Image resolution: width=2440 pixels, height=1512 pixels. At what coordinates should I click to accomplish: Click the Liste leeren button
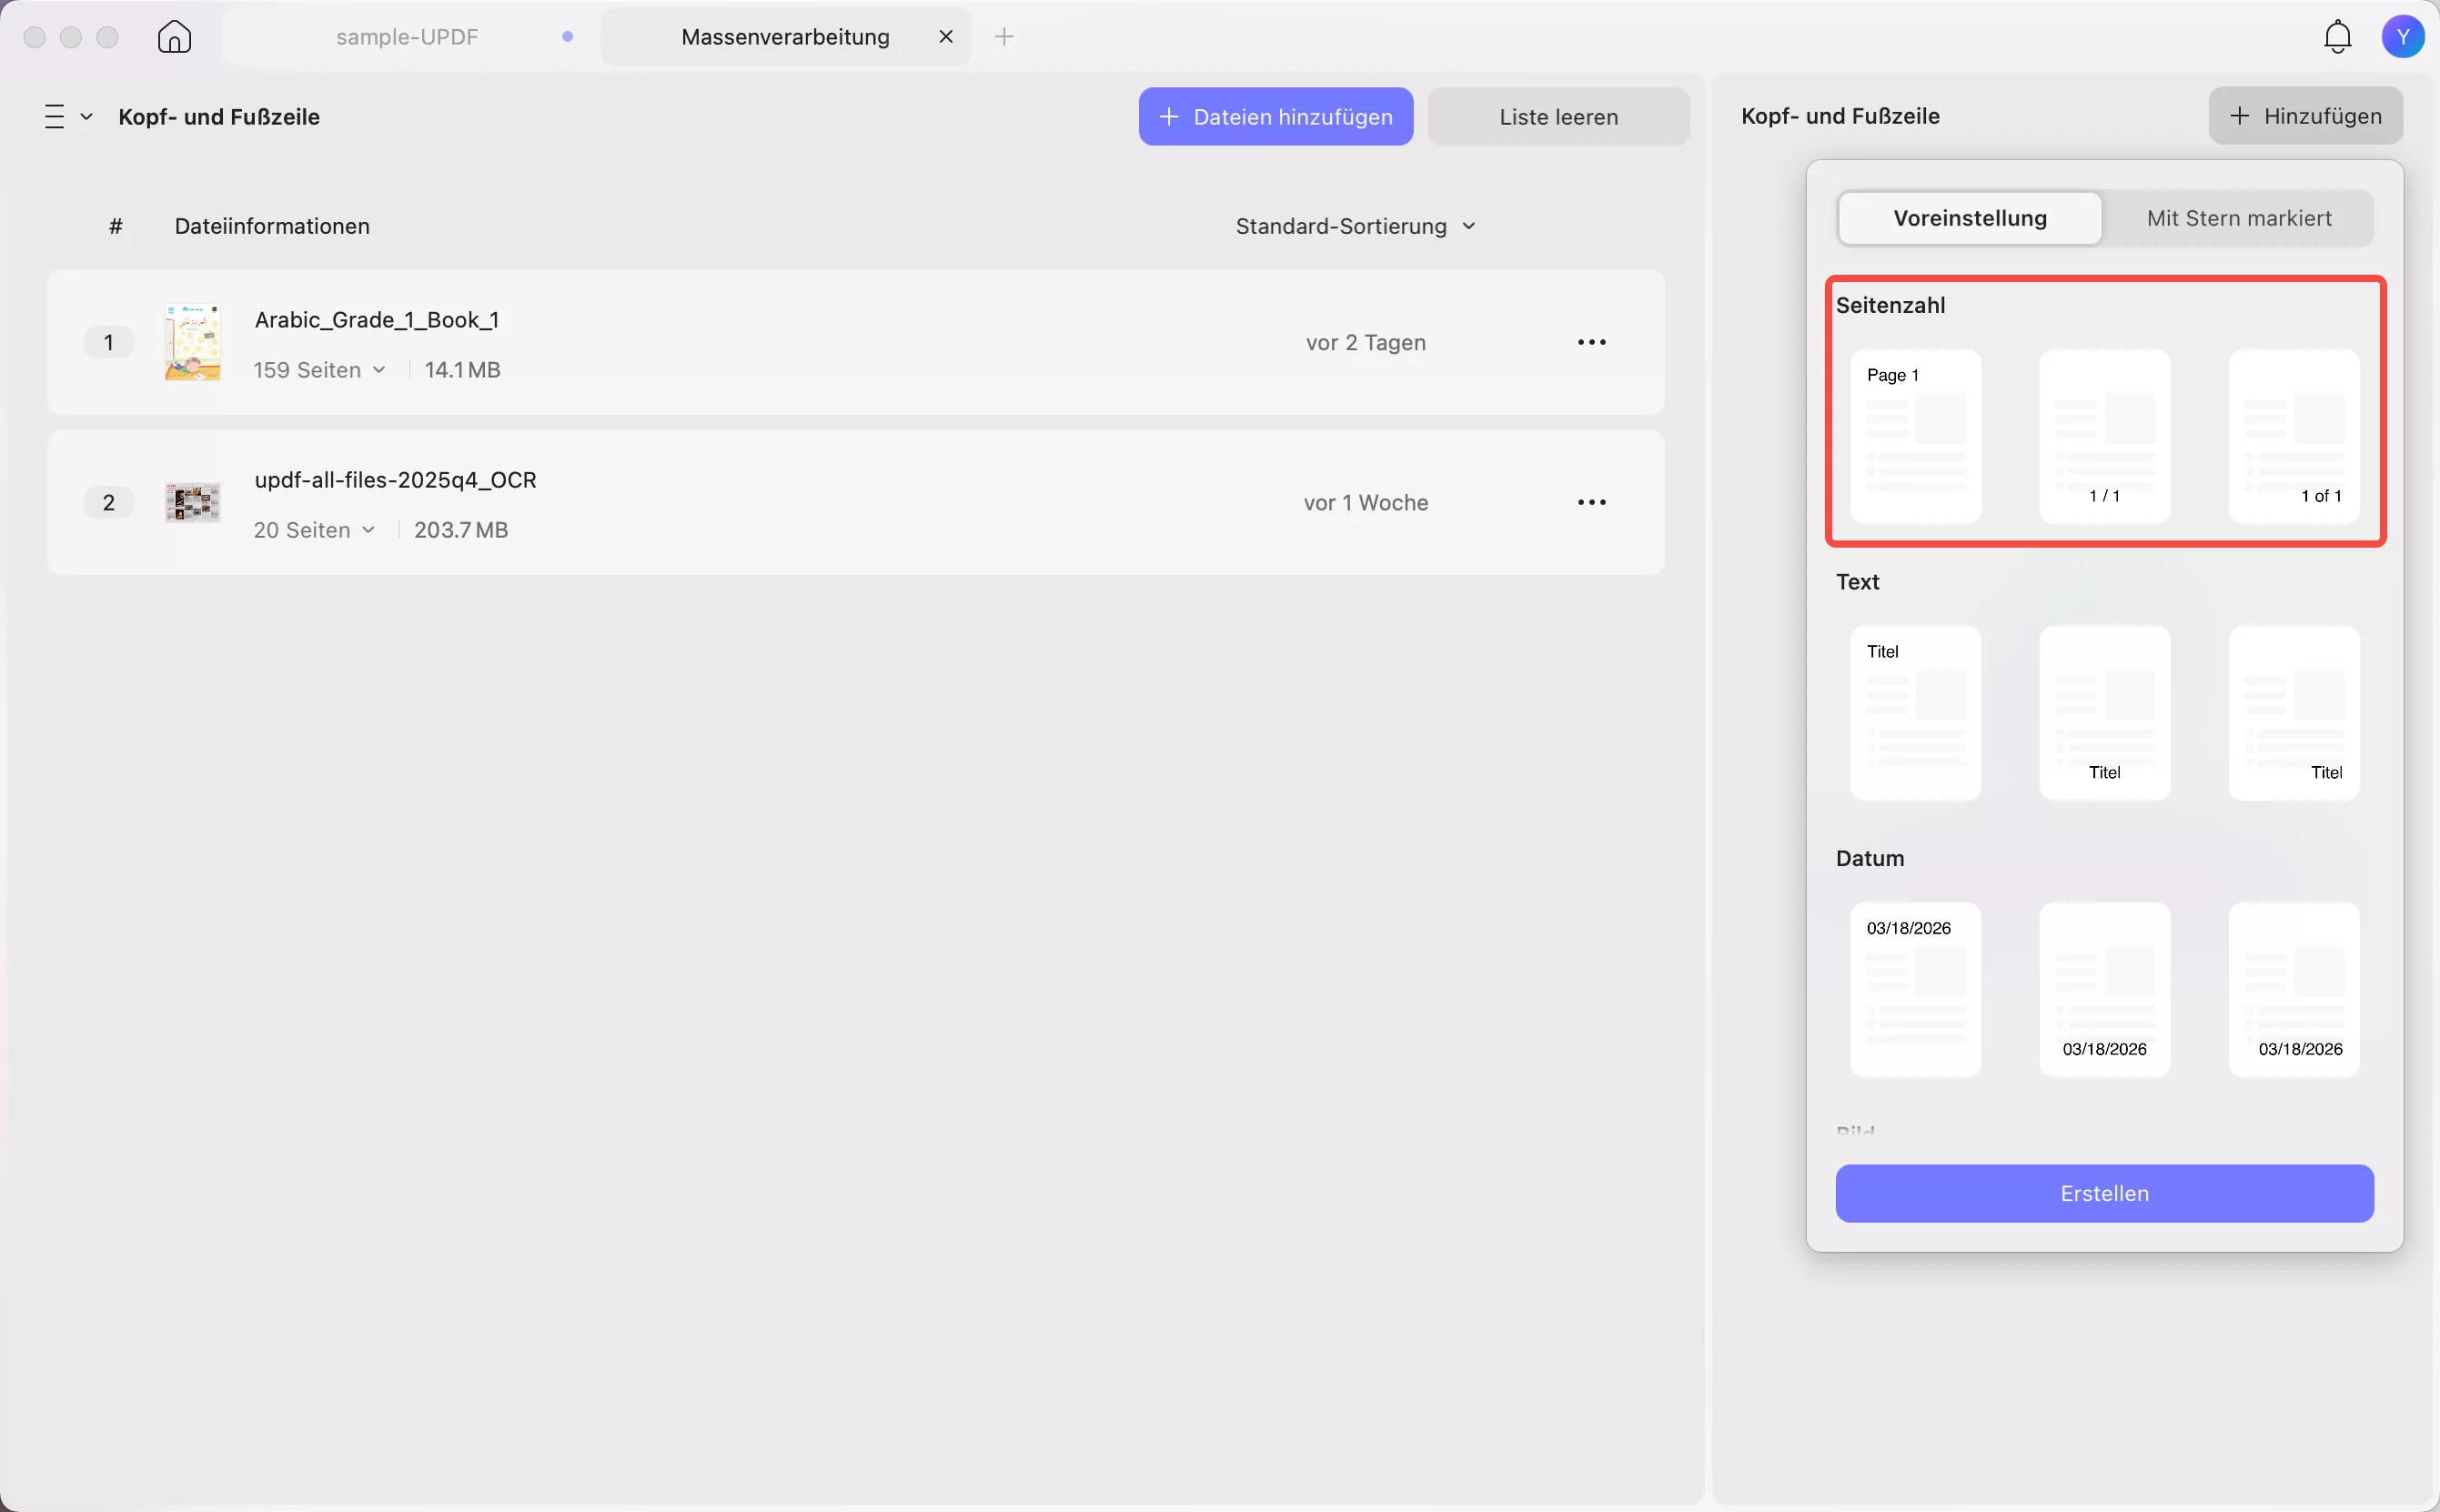tap(1557, 117)
